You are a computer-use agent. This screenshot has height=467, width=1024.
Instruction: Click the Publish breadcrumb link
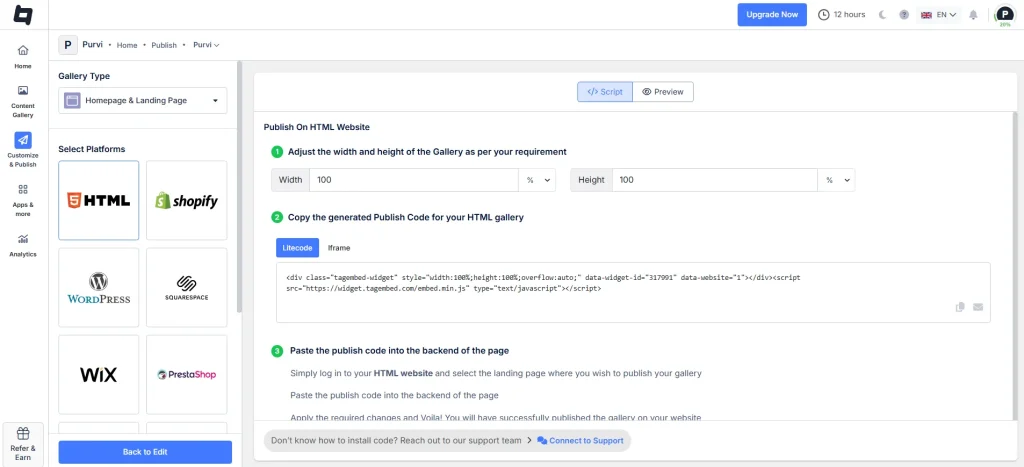tap(164, 45)
